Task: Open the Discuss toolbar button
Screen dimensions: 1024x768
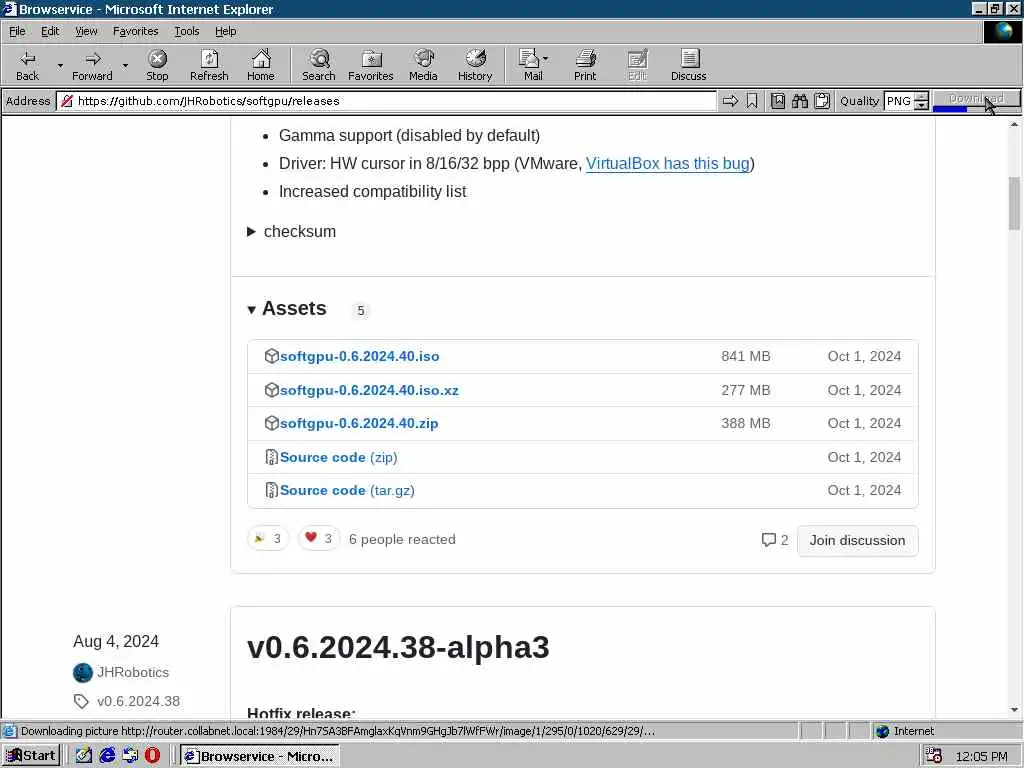Action: pos(688,65)
